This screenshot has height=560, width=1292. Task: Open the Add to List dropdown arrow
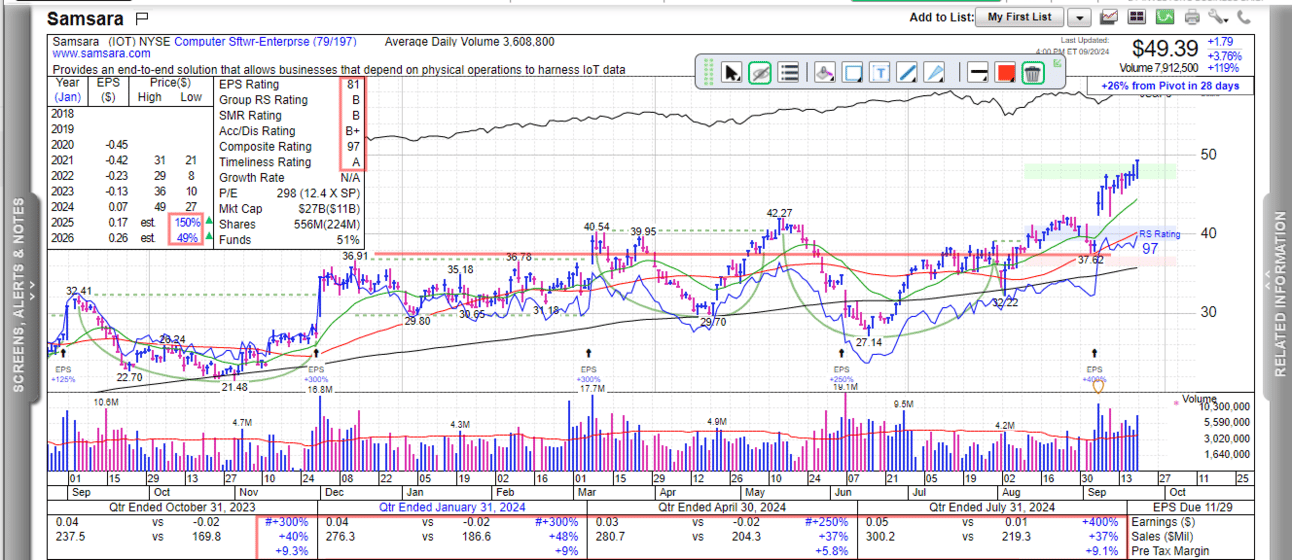[x=1080, y=17]
